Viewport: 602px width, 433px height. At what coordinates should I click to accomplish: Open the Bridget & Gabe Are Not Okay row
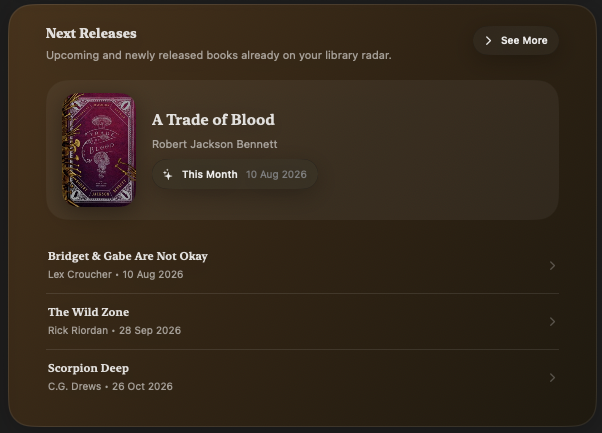[x=302, y=265]
